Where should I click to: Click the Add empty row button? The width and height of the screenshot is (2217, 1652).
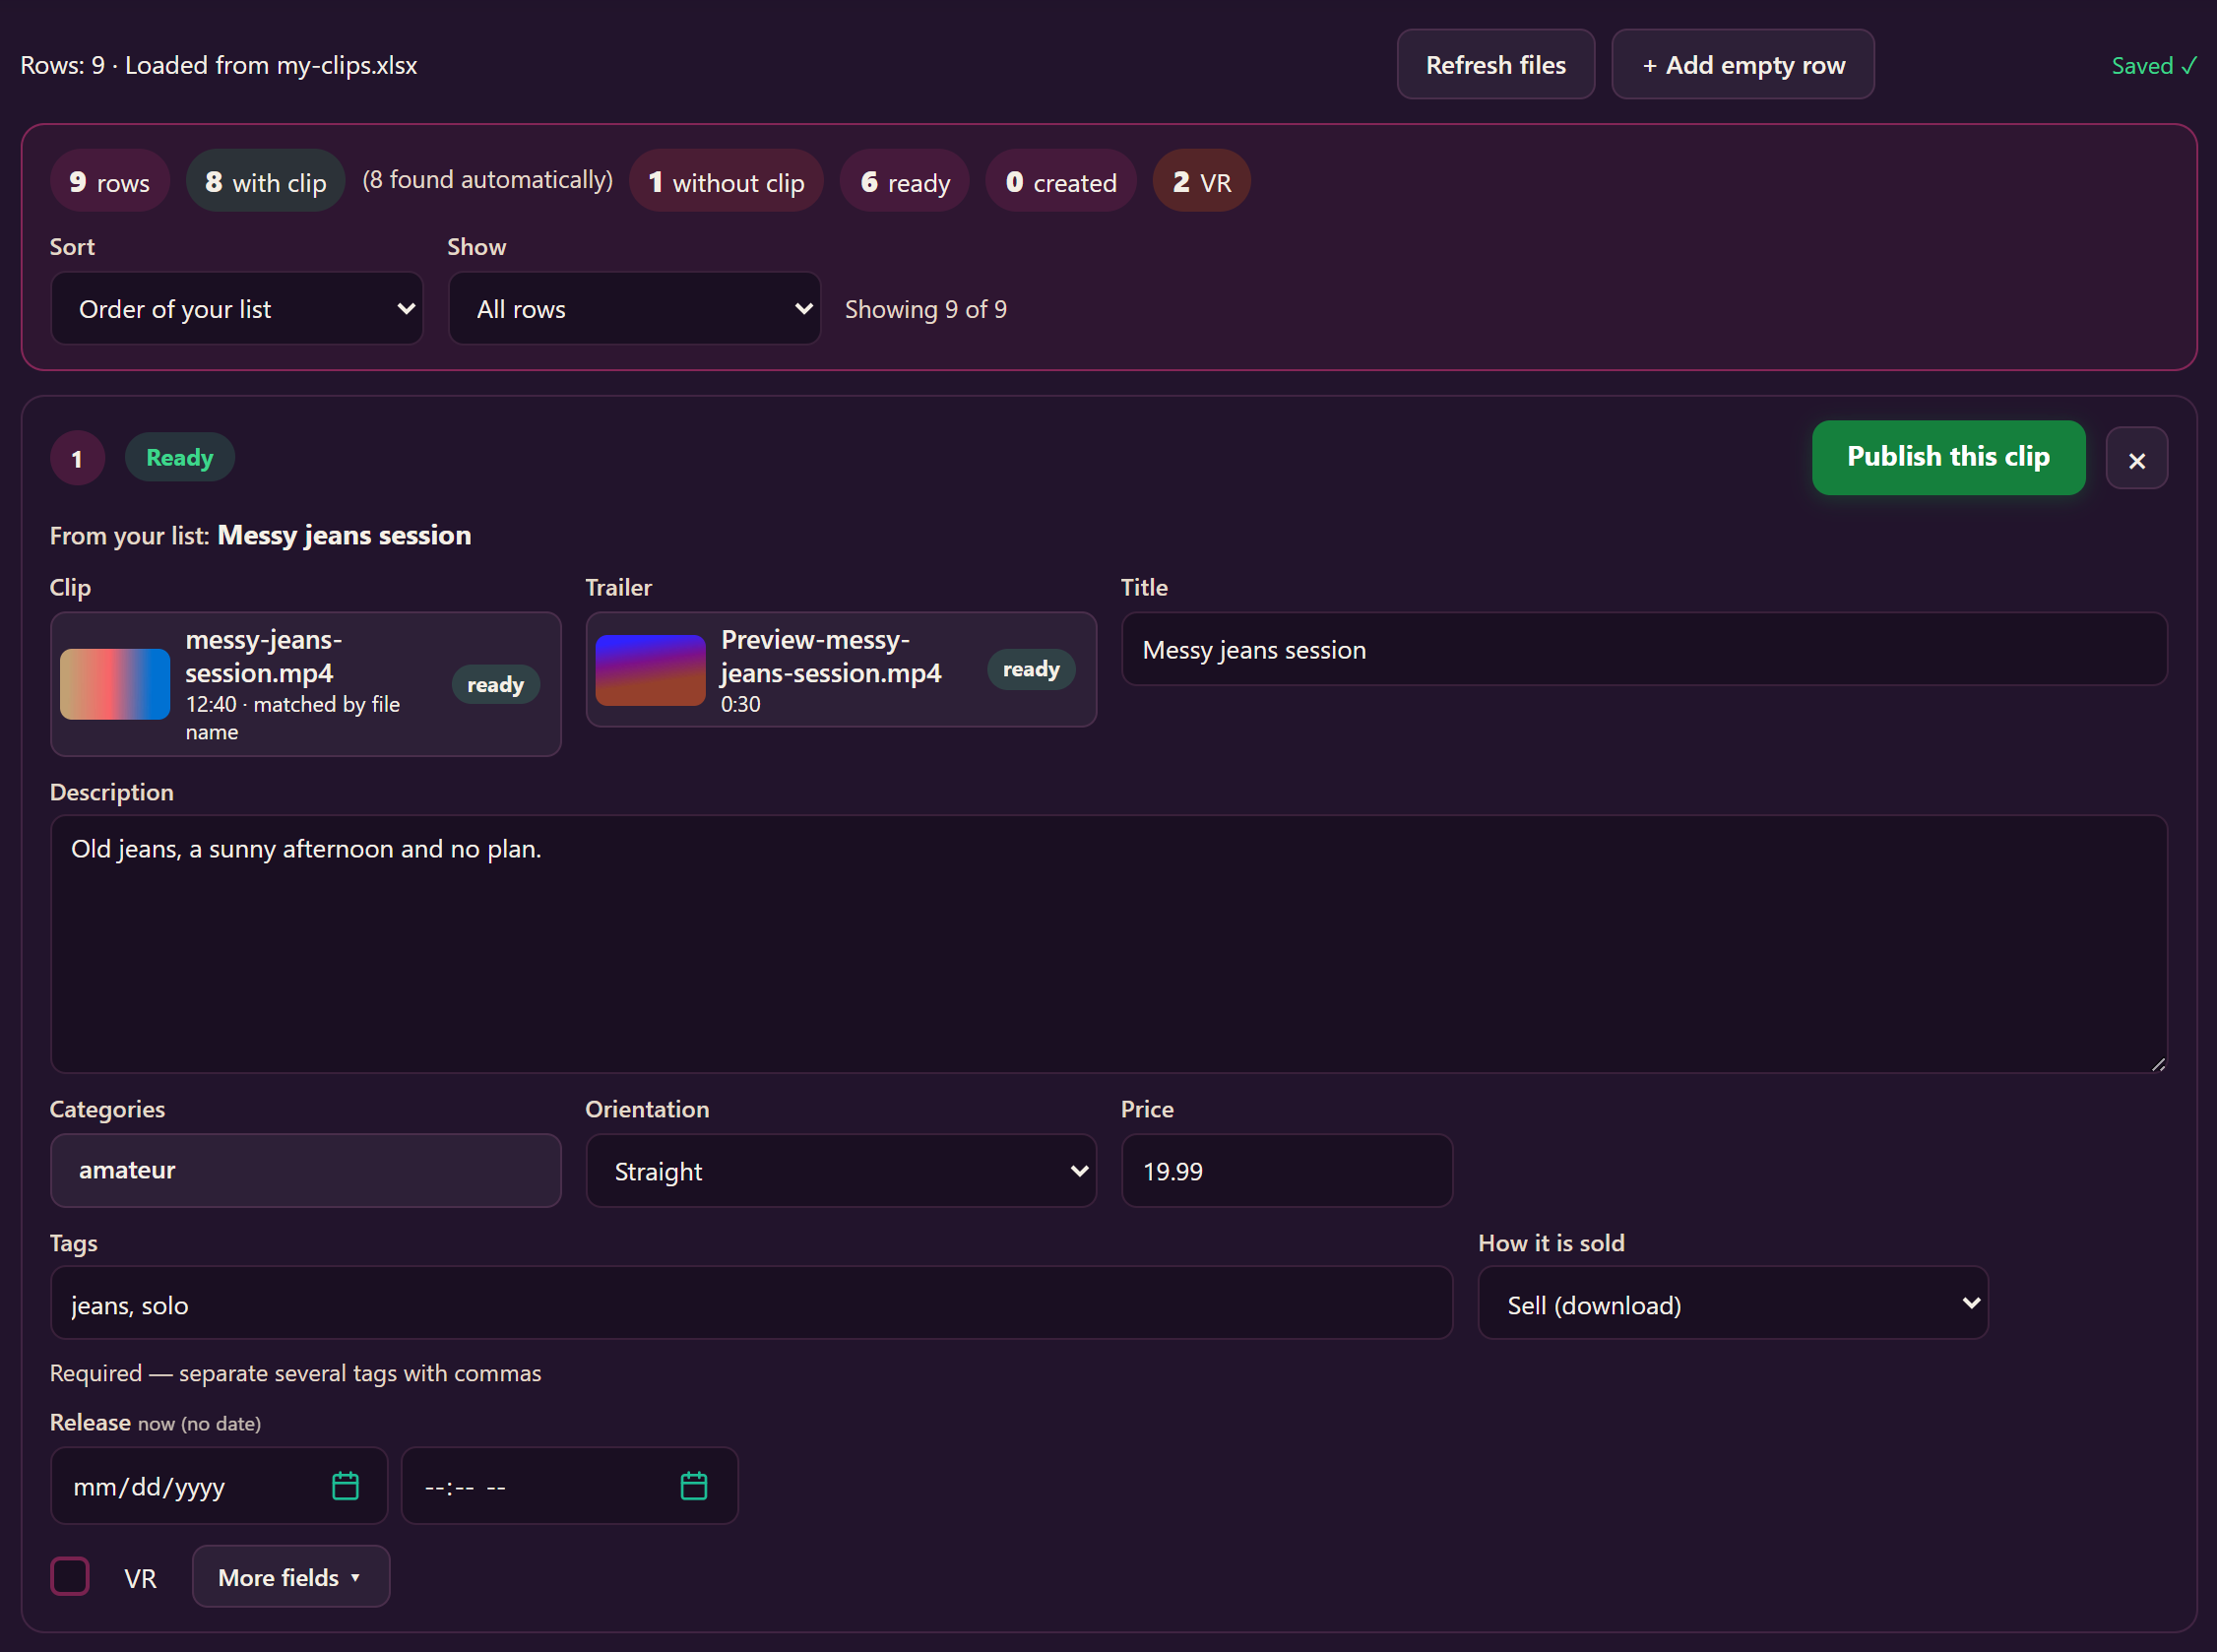tap(1743, 65)
